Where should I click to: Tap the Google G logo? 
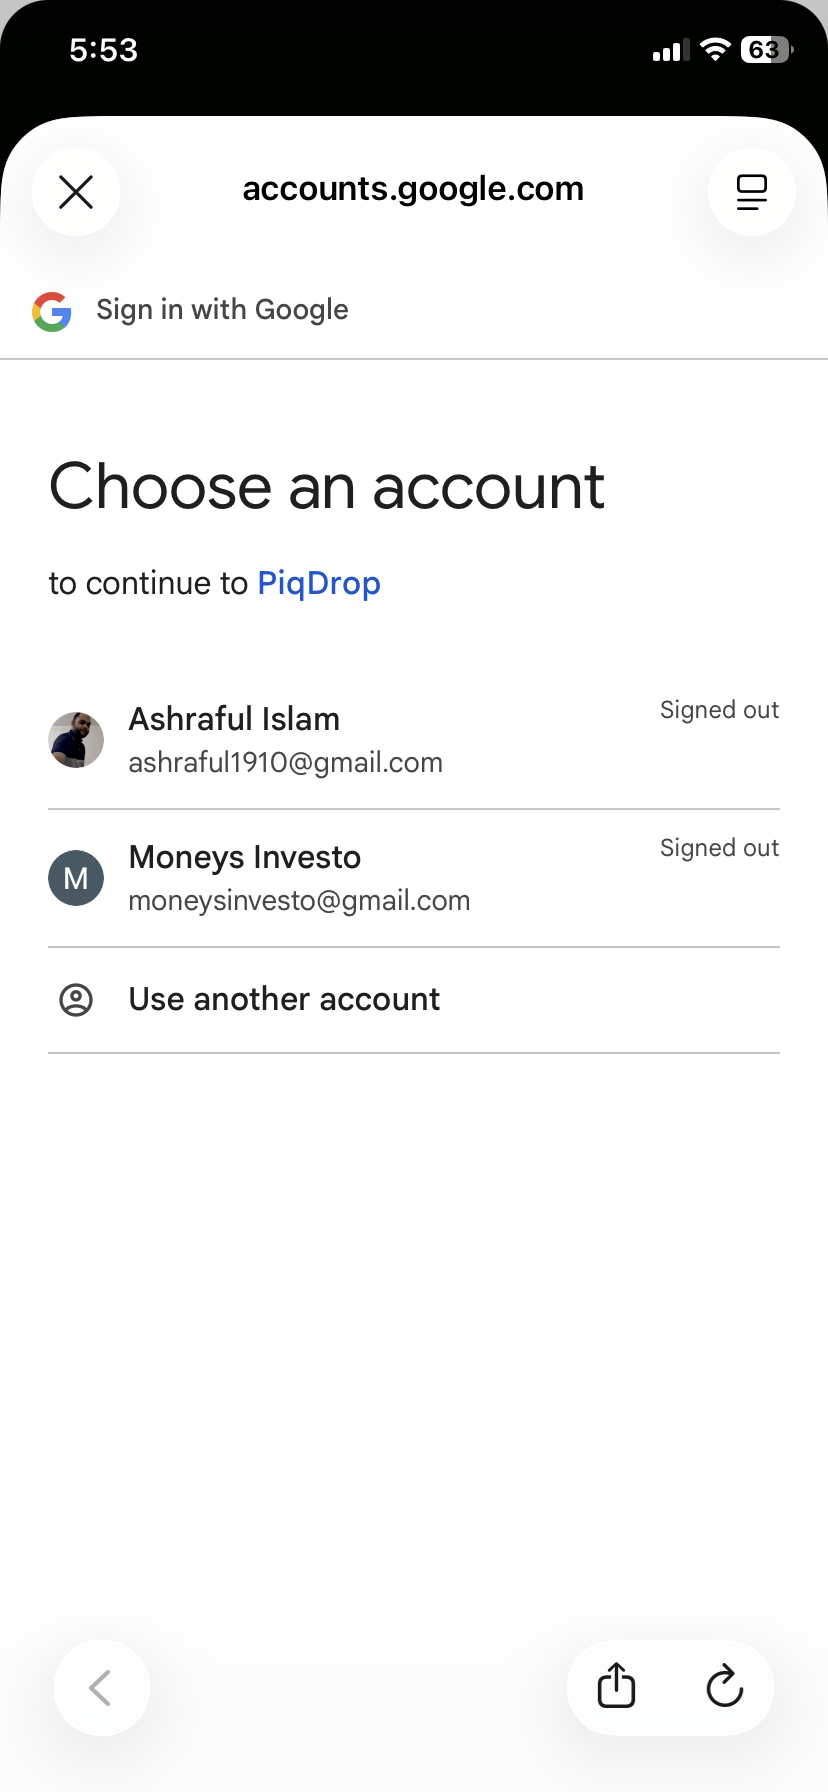[x=52, y=311]
